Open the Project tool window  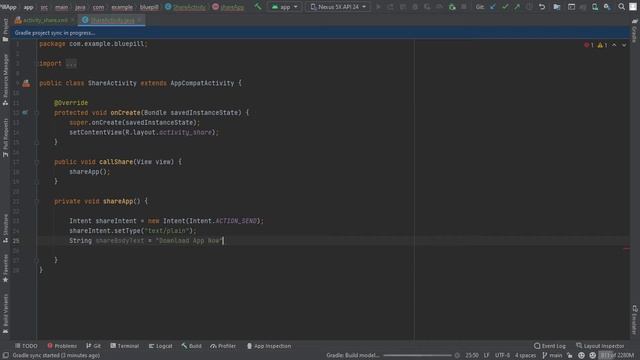[x=5, y=30]
